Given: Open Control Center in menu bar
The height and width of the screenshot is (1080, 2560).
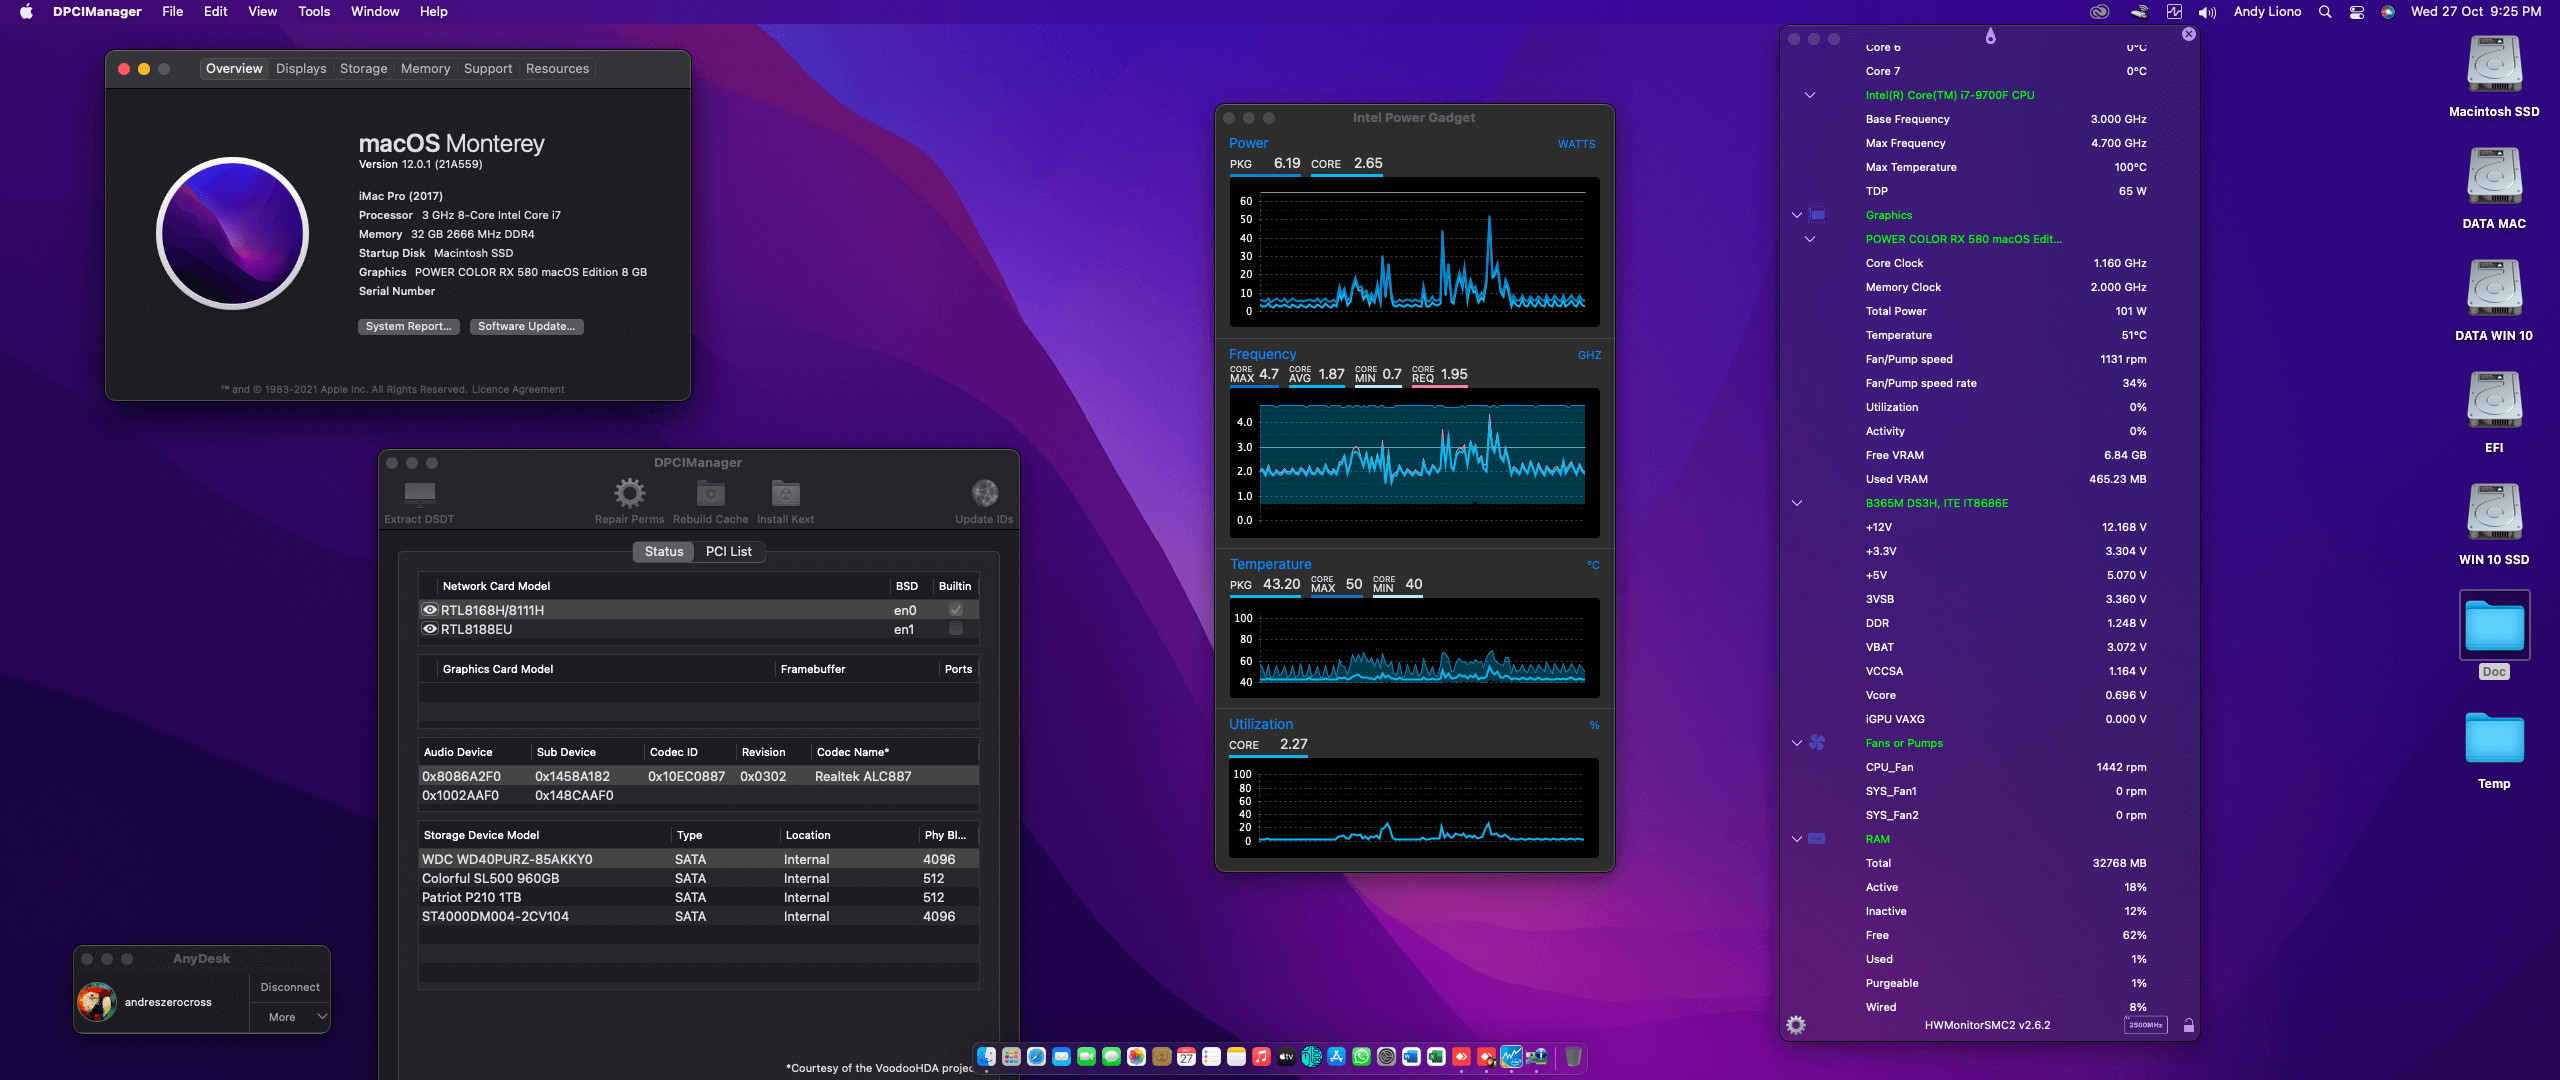Looking at the screenshot, I should pyautogui.click(x=2357, y=12).
